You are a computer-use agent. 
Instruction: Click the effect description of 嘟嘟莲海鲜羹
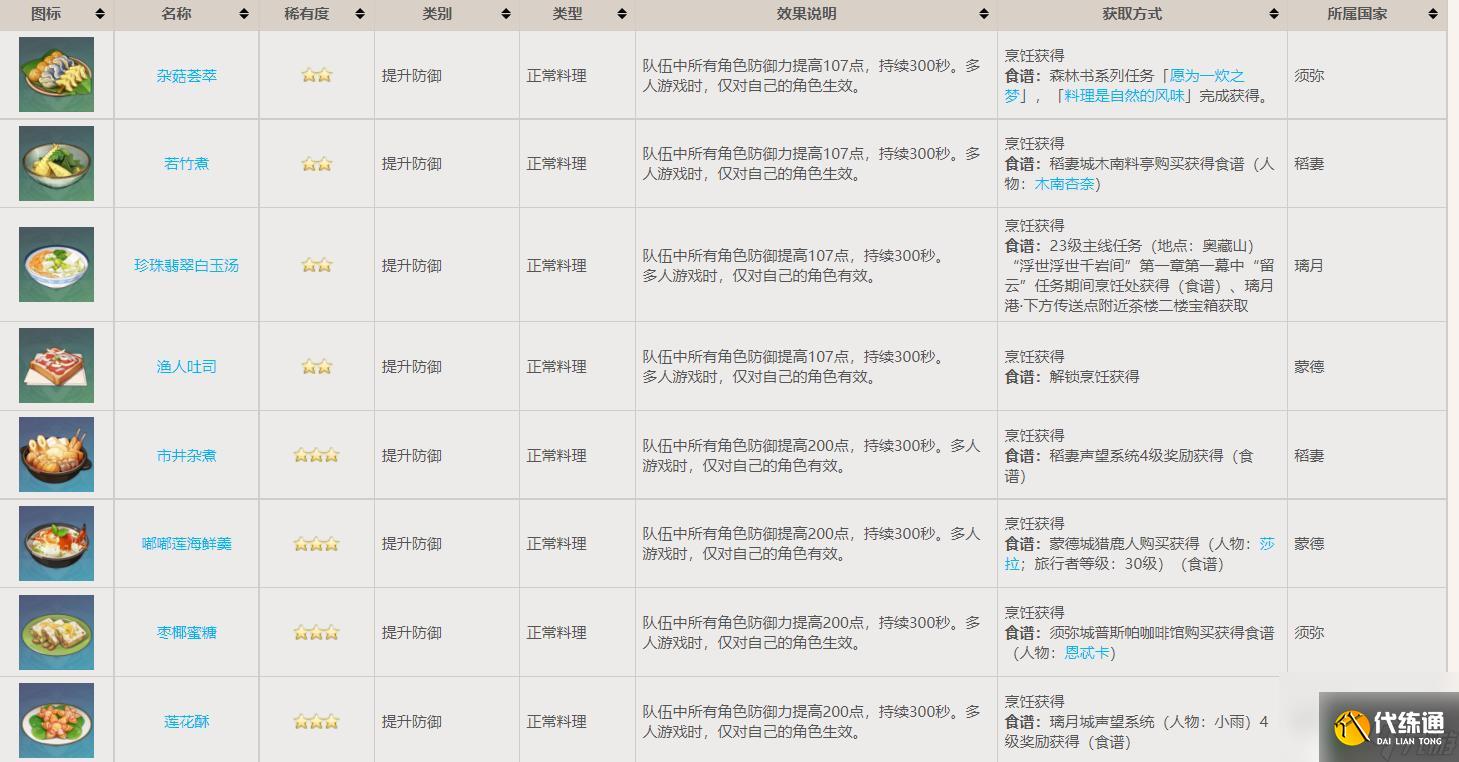tap(812, 543)
